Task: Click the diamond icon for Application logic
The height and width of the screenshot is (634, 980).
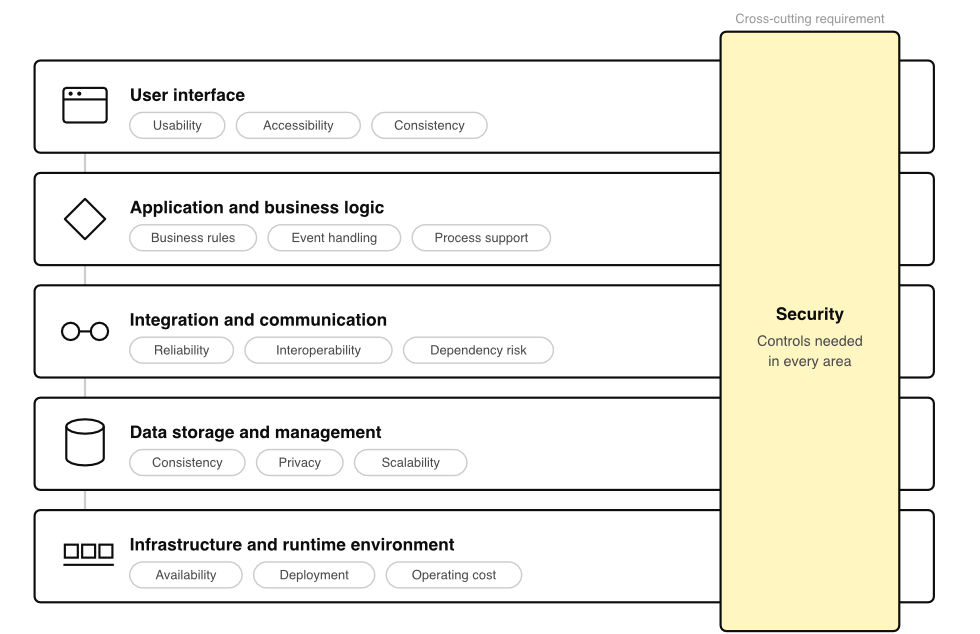Action: click(85, 219)
